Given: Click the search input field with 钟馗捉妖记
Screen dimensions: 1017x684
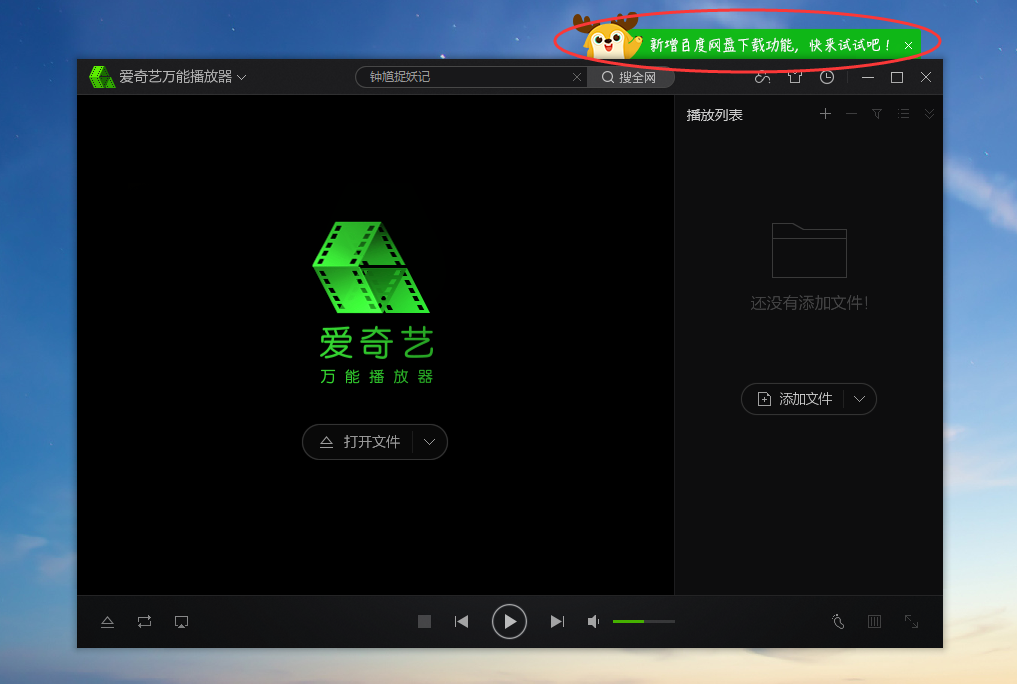Looking at the screenshot, I should (x=470, y=77).
